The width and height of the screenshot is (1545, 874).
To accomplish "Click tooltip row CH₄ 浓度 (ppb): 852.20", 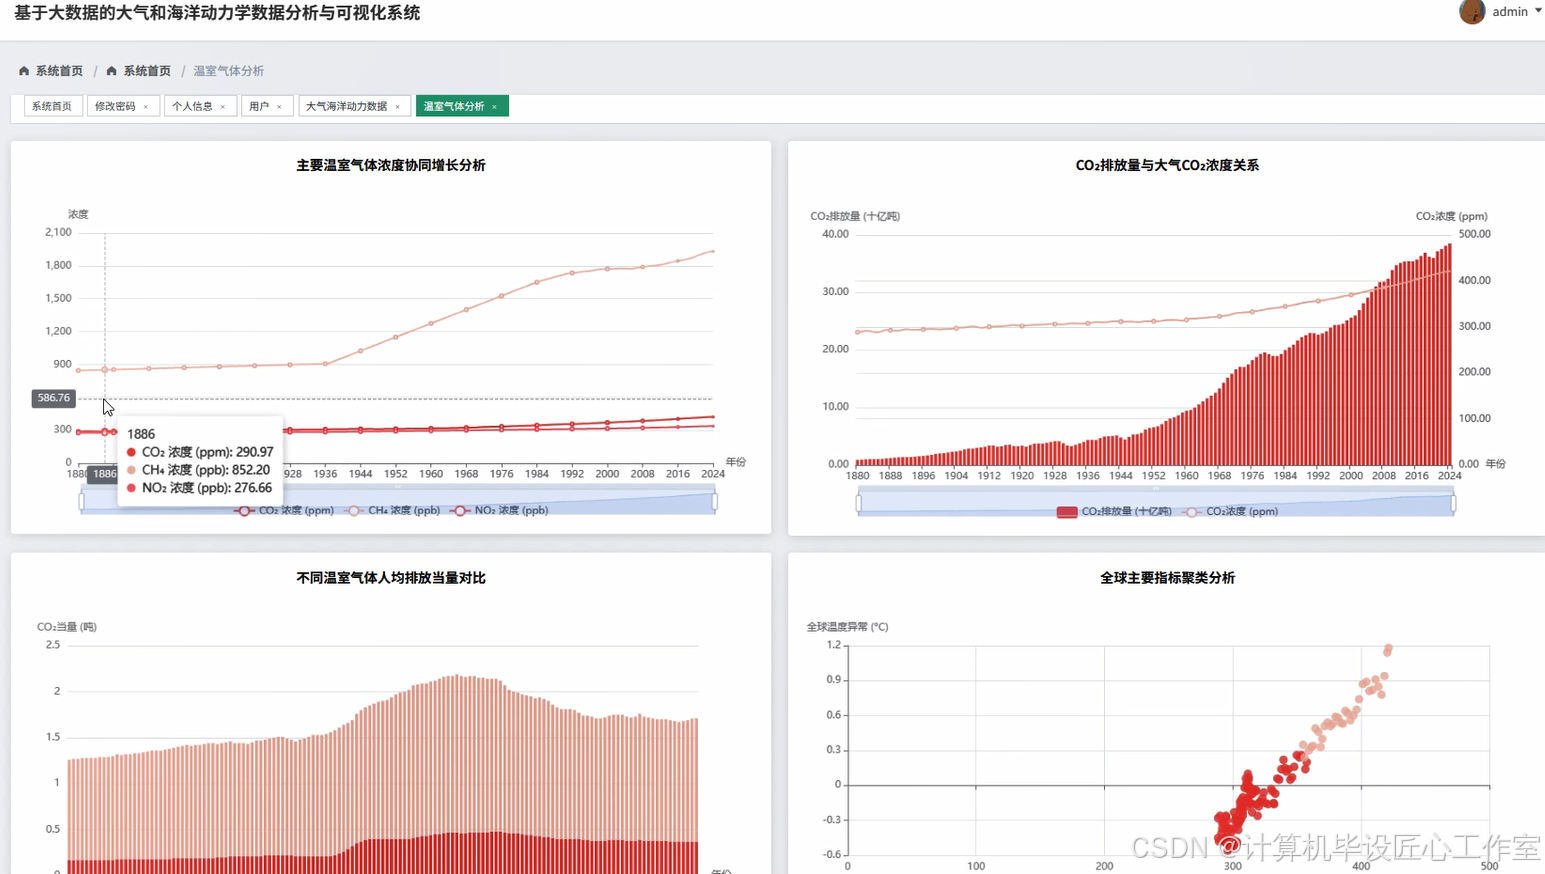I will [x=198, y=470].
